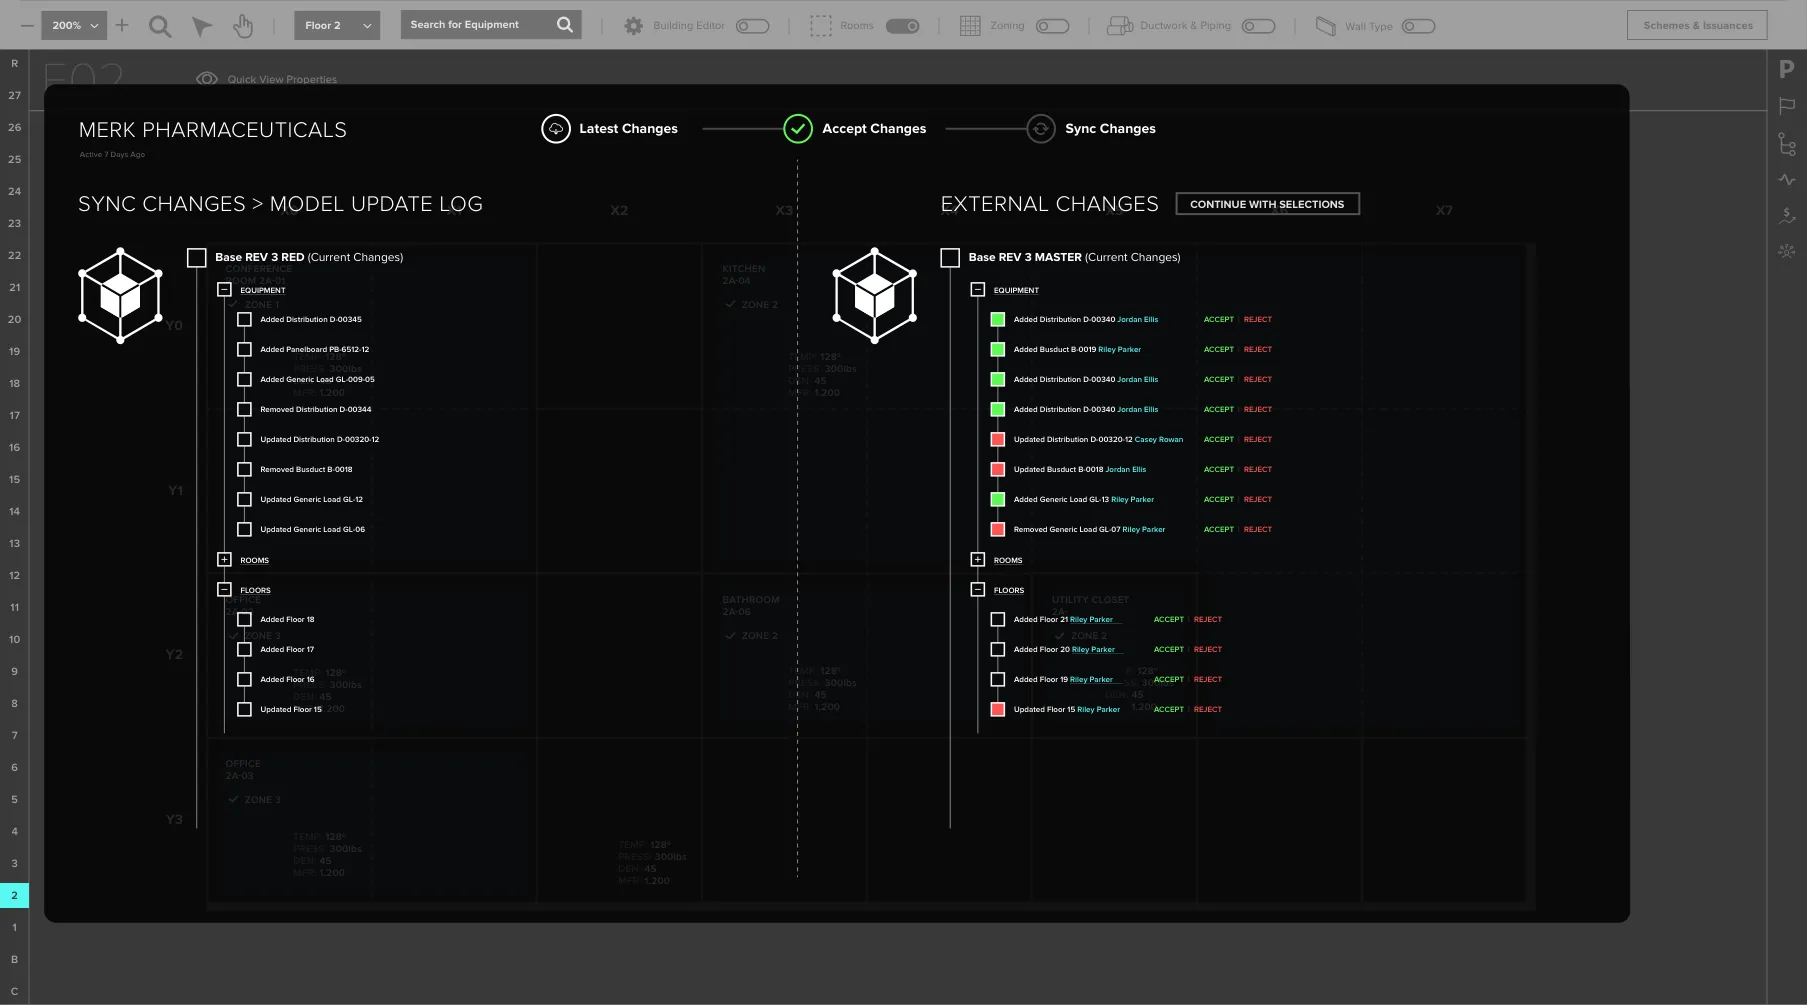
Task: Open the P icon in right sidebar
Action: (x=1787, y=69)
